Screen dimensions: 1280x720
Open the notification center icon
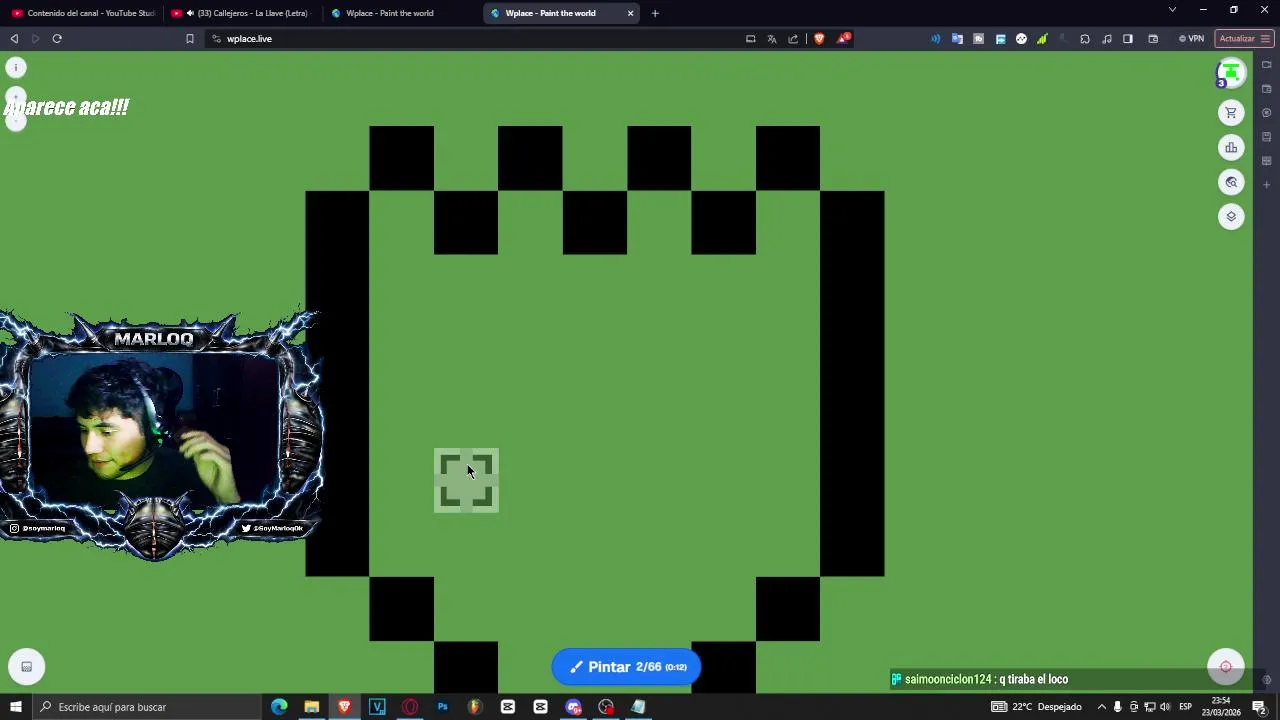point(1259,707)
